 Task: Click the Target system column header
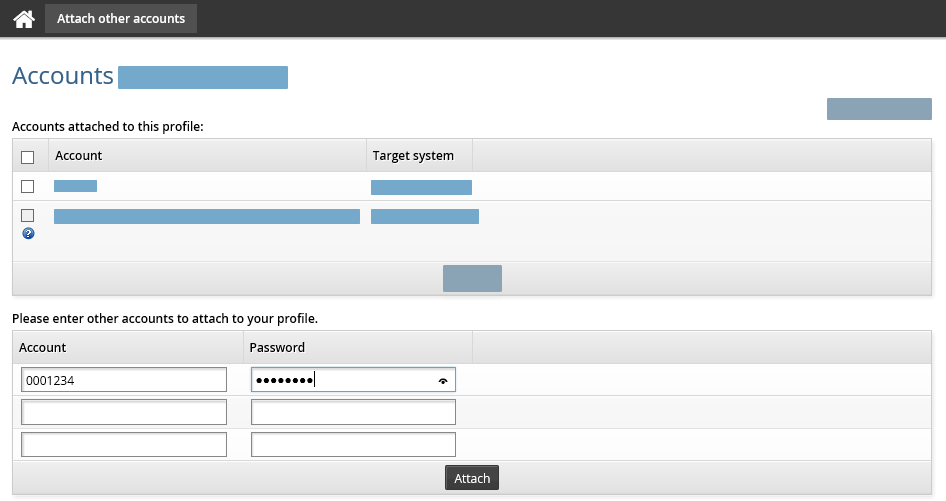tap(413, 156)
